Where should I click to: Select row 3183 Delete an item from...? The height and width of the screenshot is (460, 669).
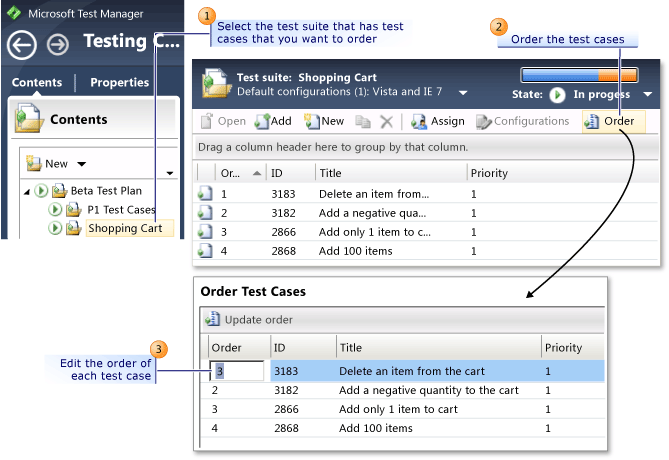(x=426, y=194)
